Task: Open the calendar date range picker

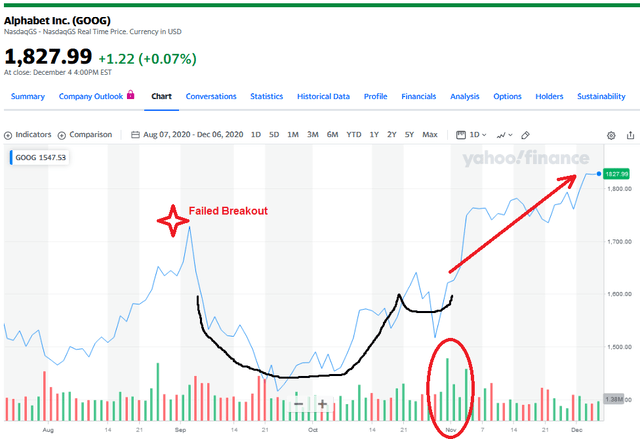Action: coord(135,134)
